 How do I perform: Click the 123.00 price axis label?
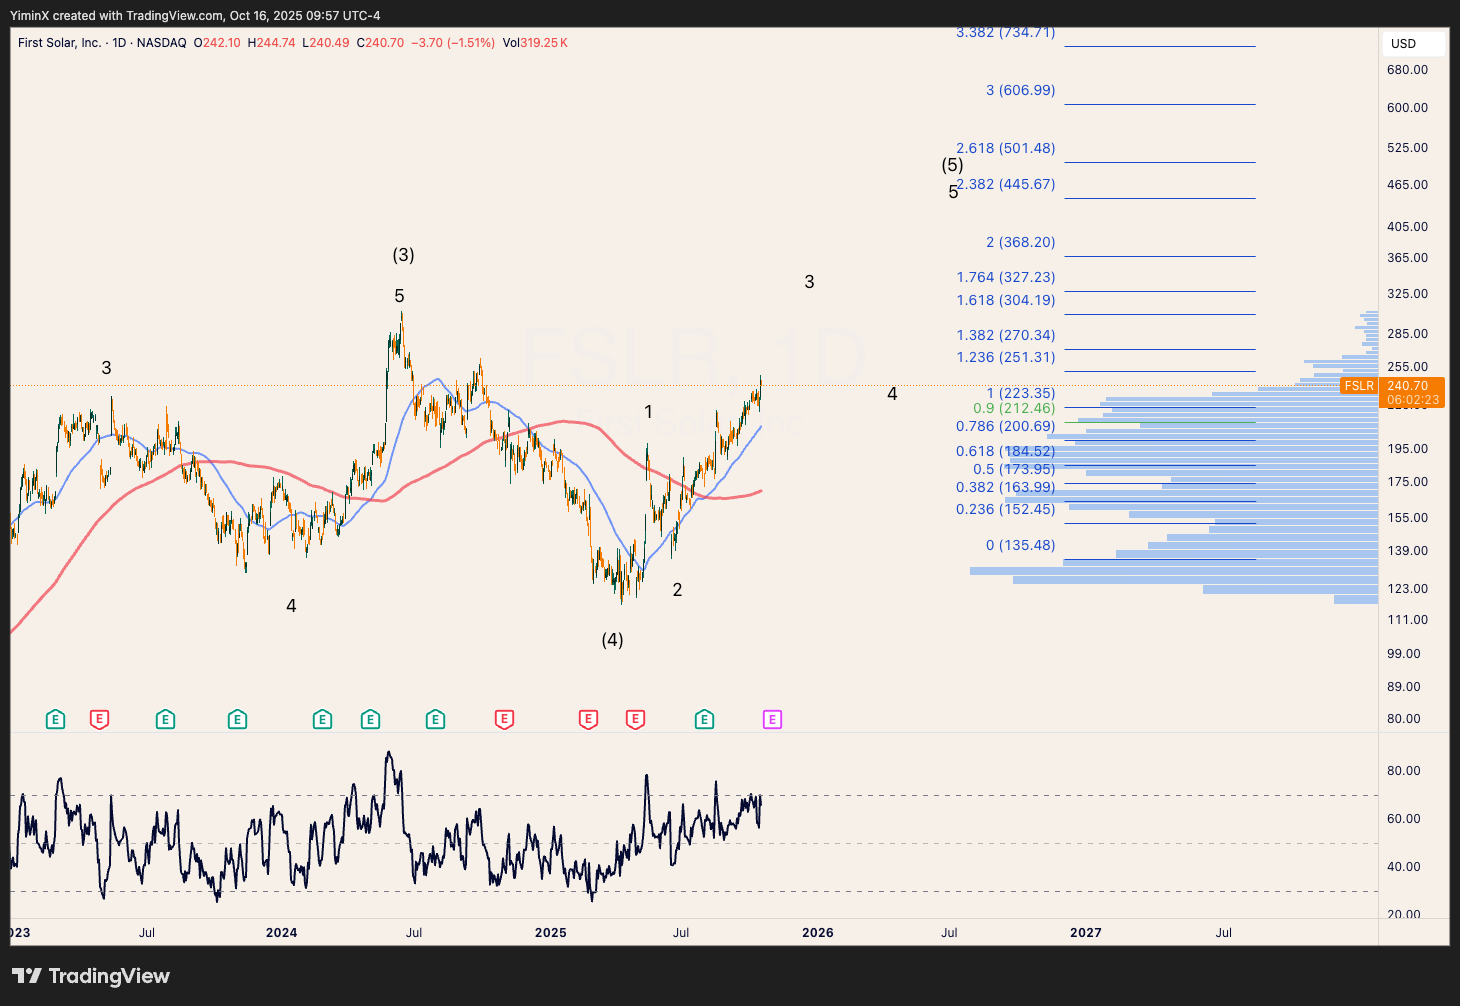(1407, 589)
